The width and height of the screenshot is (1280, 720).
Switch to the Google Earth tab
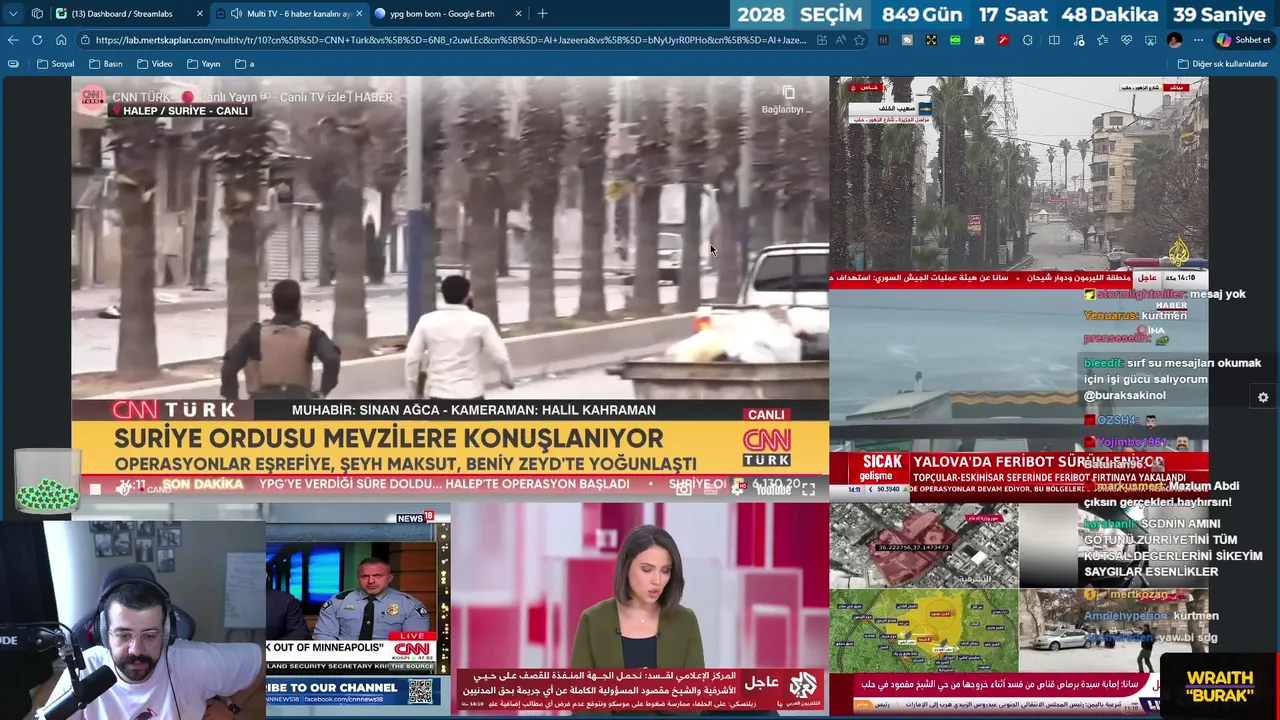point(448,14)
